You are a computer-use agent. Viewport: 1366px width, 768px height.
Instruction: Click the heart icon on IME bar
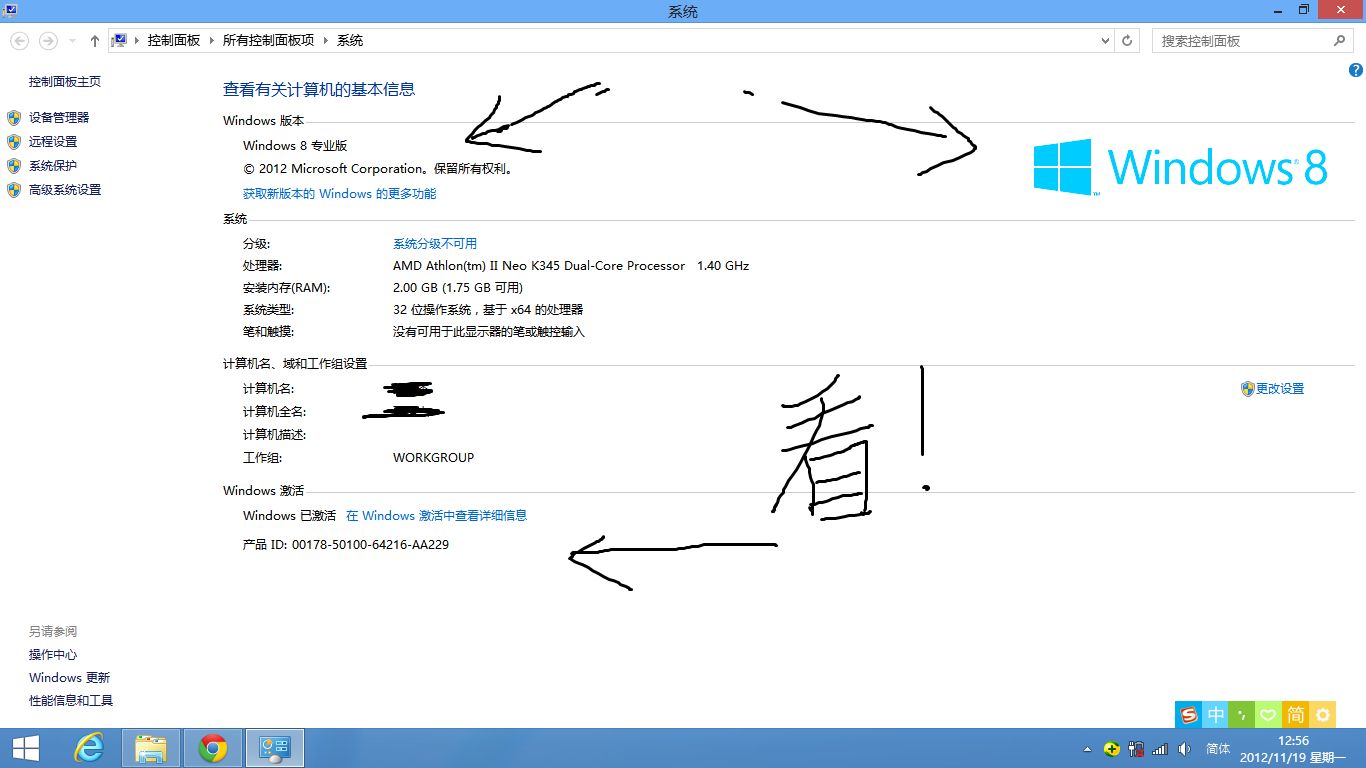point(1269,714)
